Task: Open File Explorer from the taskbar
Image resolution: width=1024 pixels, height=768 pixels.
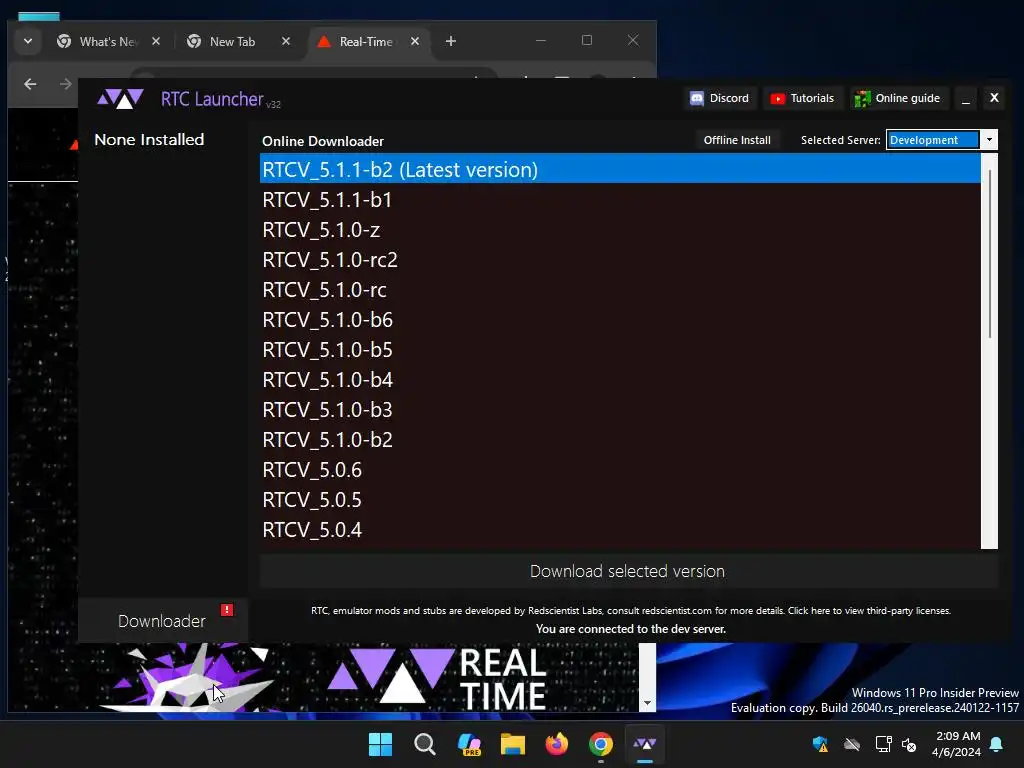Action: tap(513, 744)
